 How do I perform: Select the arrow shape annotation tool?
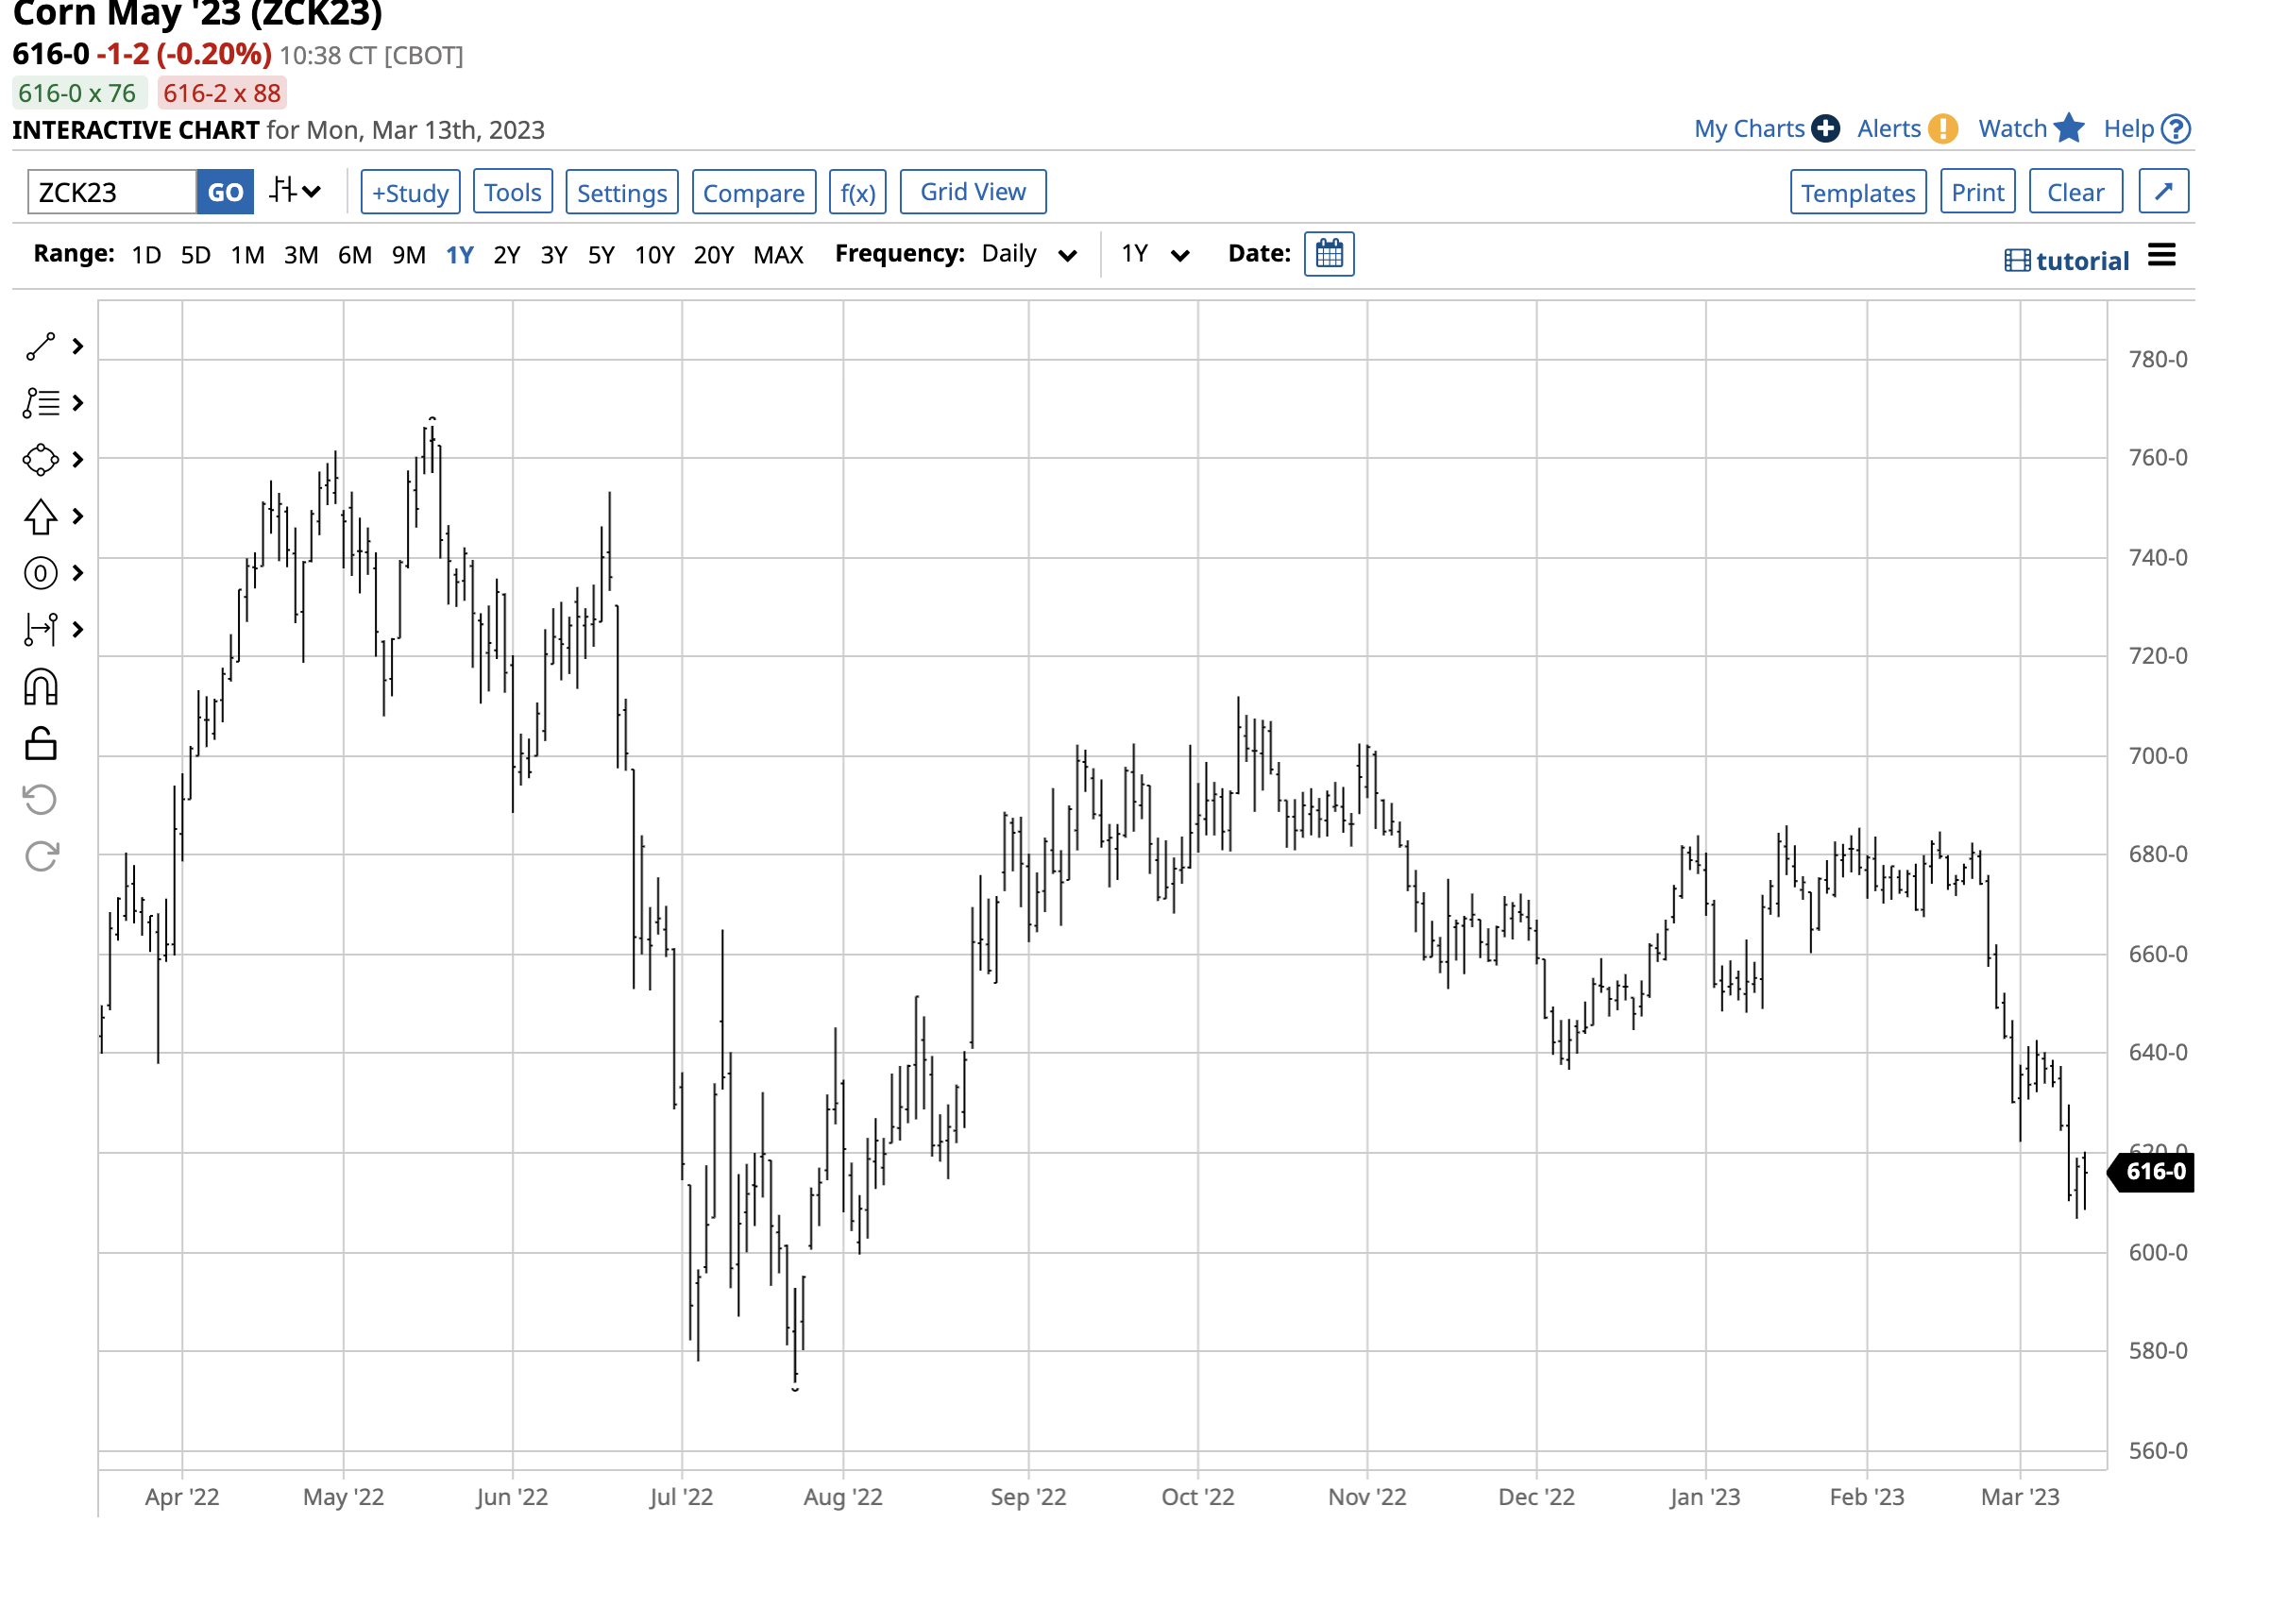click(x=40, y=517)
